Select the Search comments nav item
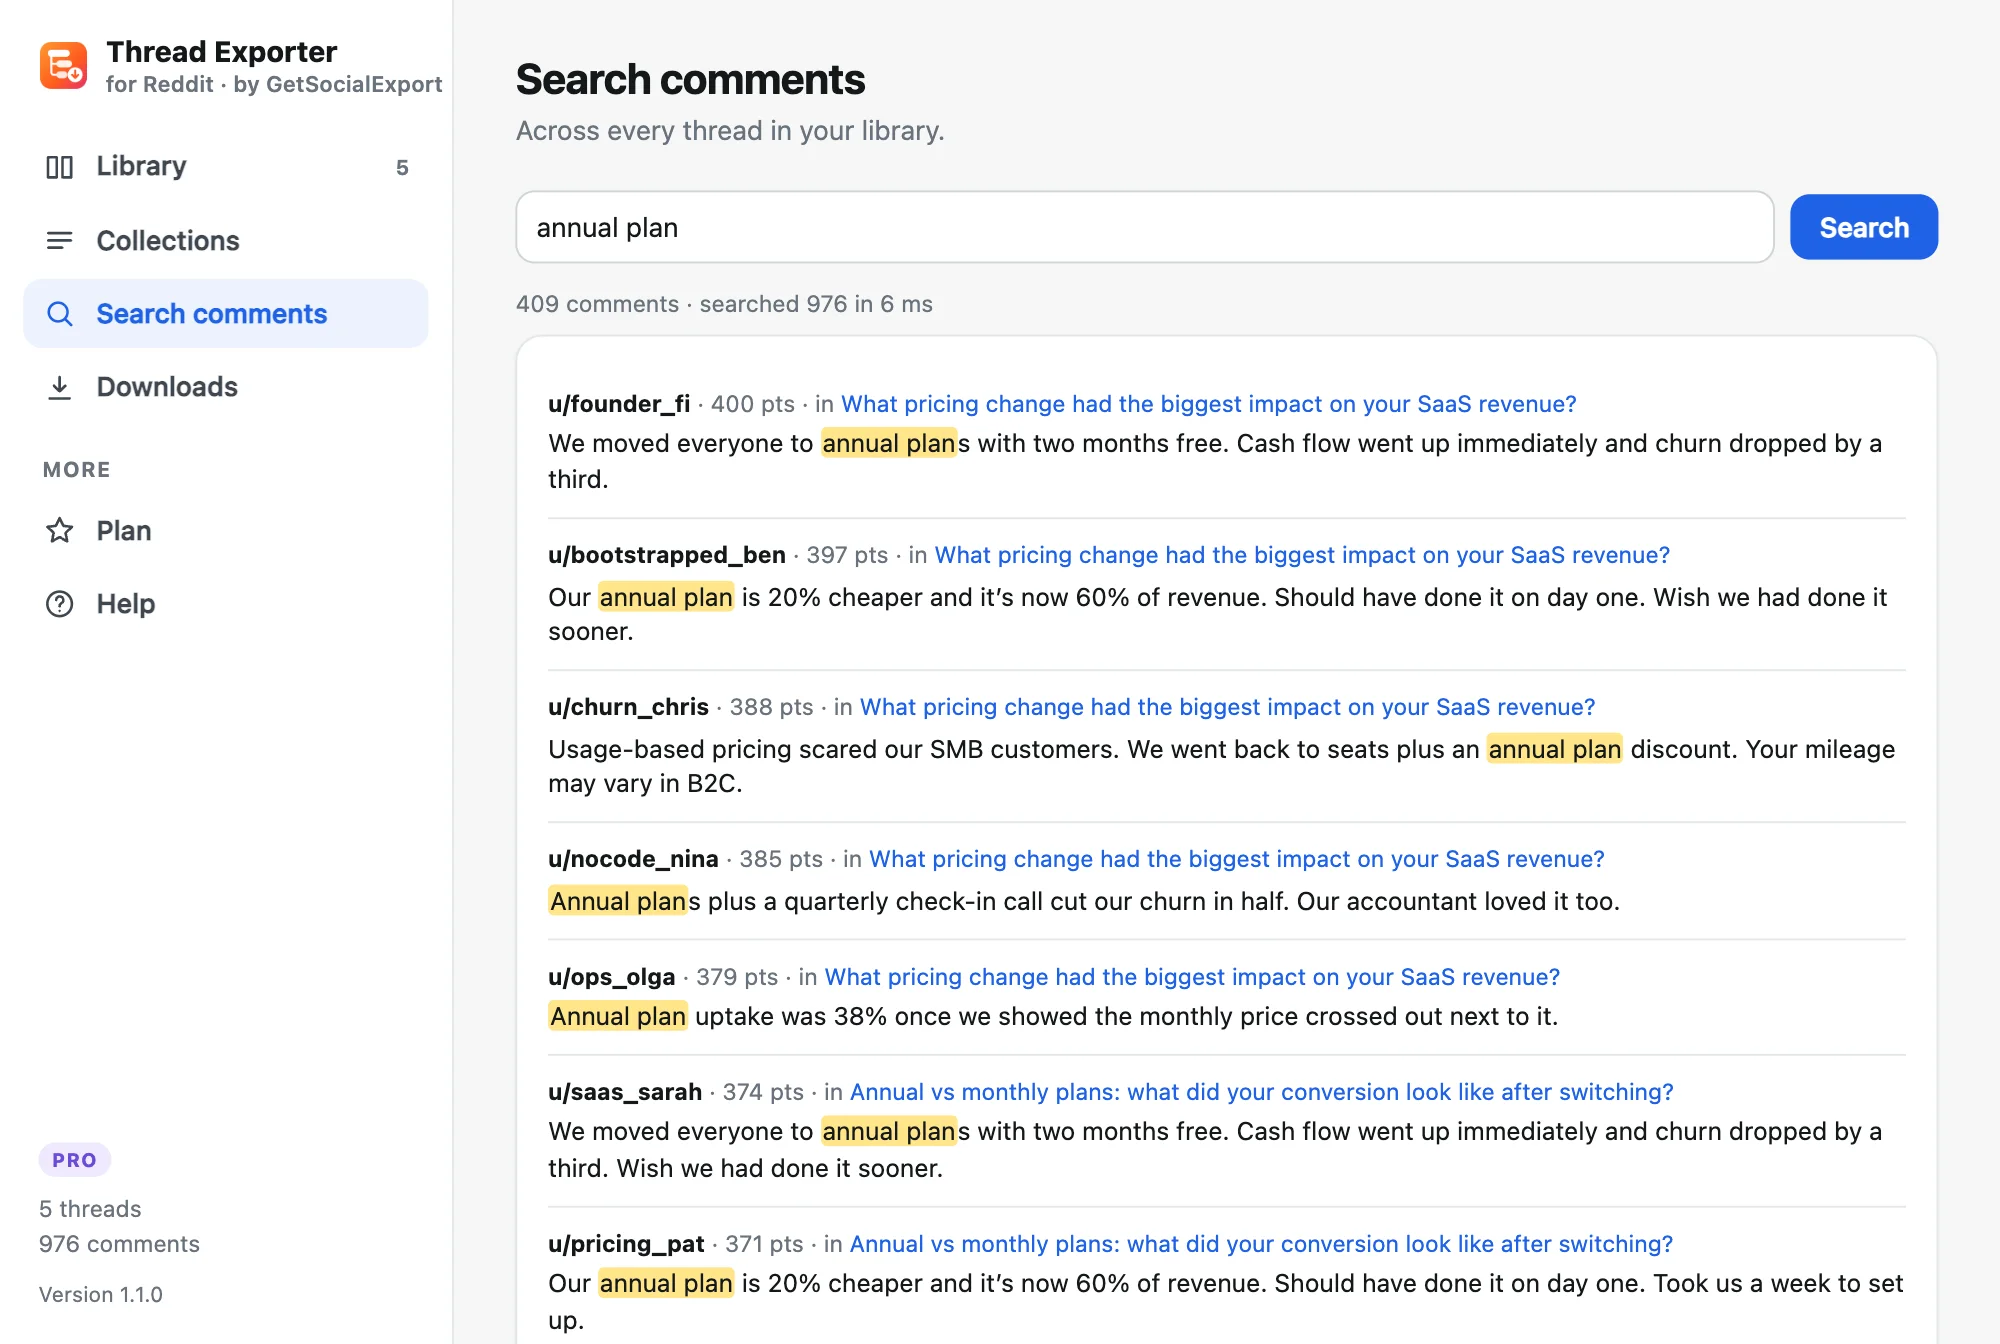Viewport: 2000px width, 1344px height. [x=226, y=314]
